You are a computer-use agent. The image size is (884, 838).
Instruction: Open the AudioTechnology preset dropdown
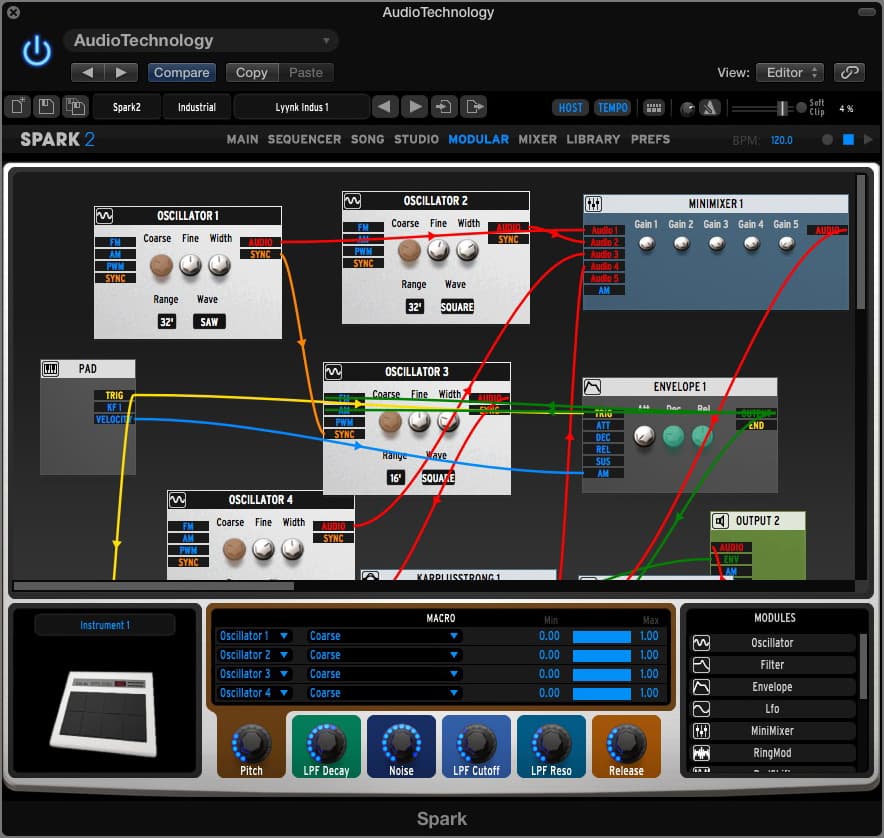point(201,41)
